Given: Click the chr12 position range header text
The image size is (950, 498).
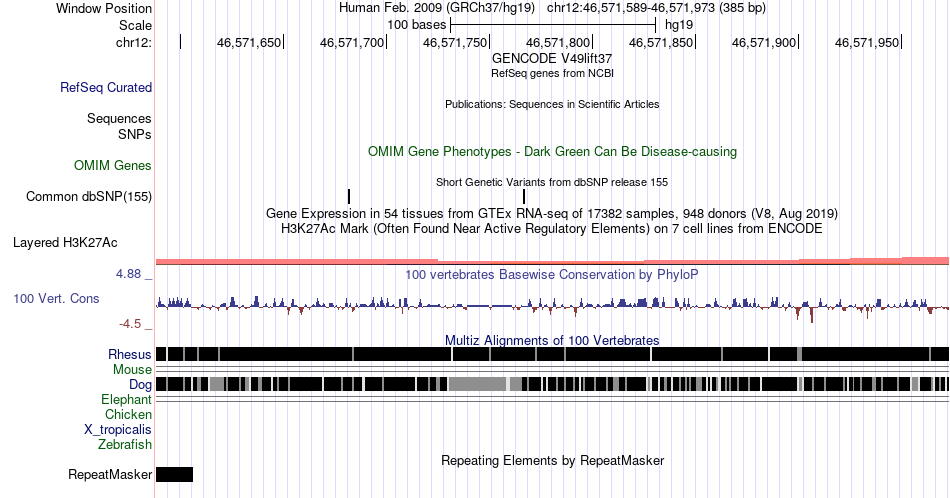Looking at the screenshot, I should click(x=656, y=8).
